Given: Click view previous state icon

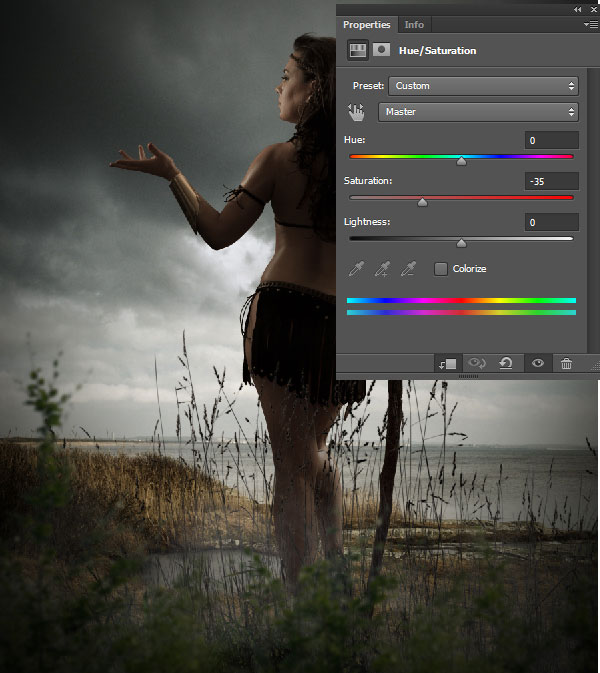Looking at the screenshot, I should (x=477, y=364).
